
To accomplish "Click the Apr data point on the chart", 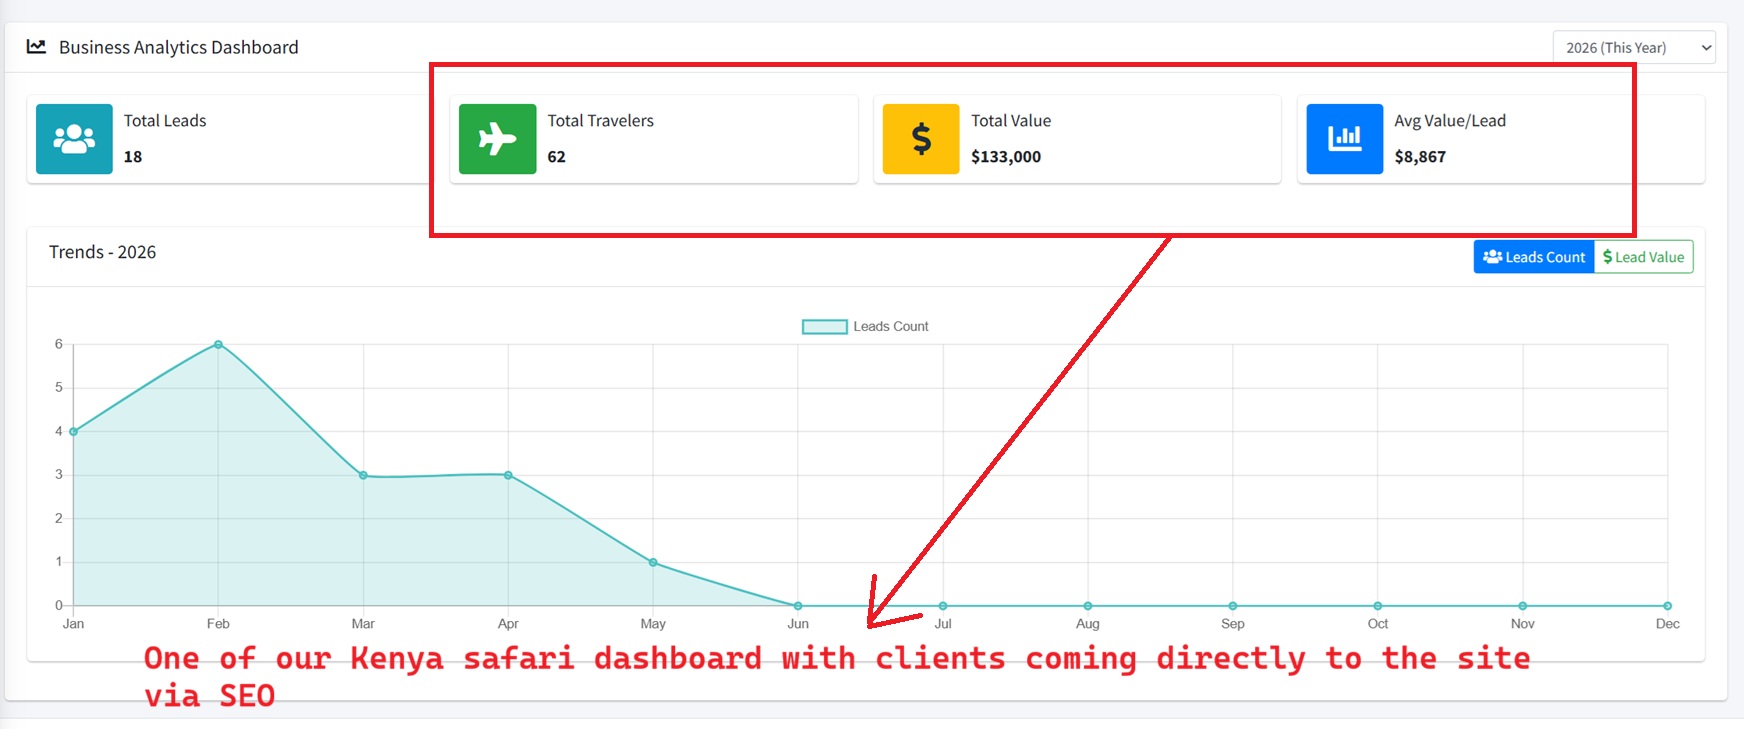I will pos(508,475).
